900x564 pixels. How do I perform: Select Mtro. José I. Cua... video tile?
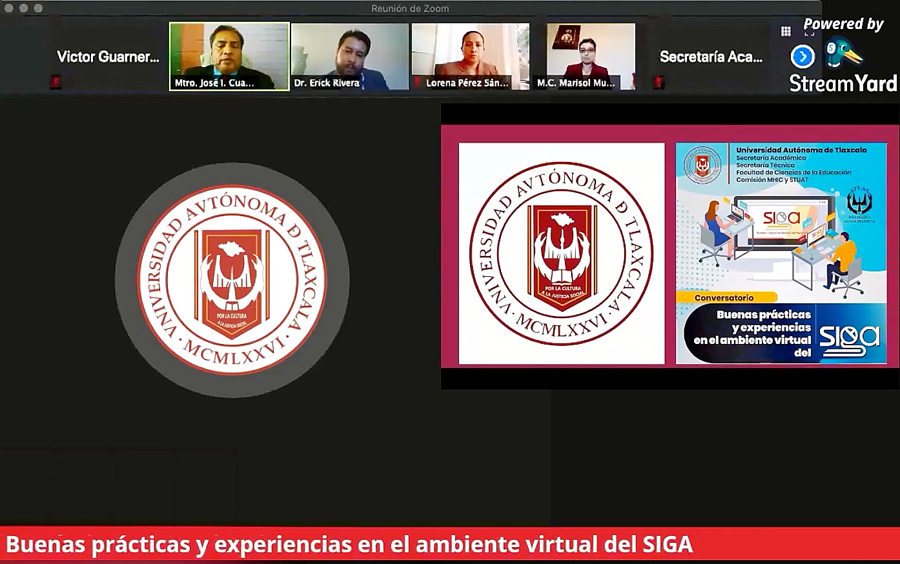229,56
